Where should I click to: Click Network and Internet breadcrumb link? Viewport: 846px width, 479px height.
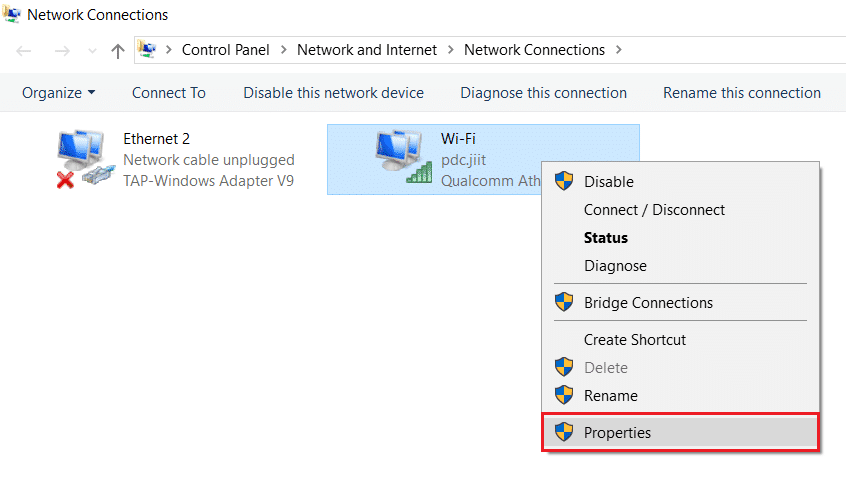pyautogui.click(x=367, y=50)
